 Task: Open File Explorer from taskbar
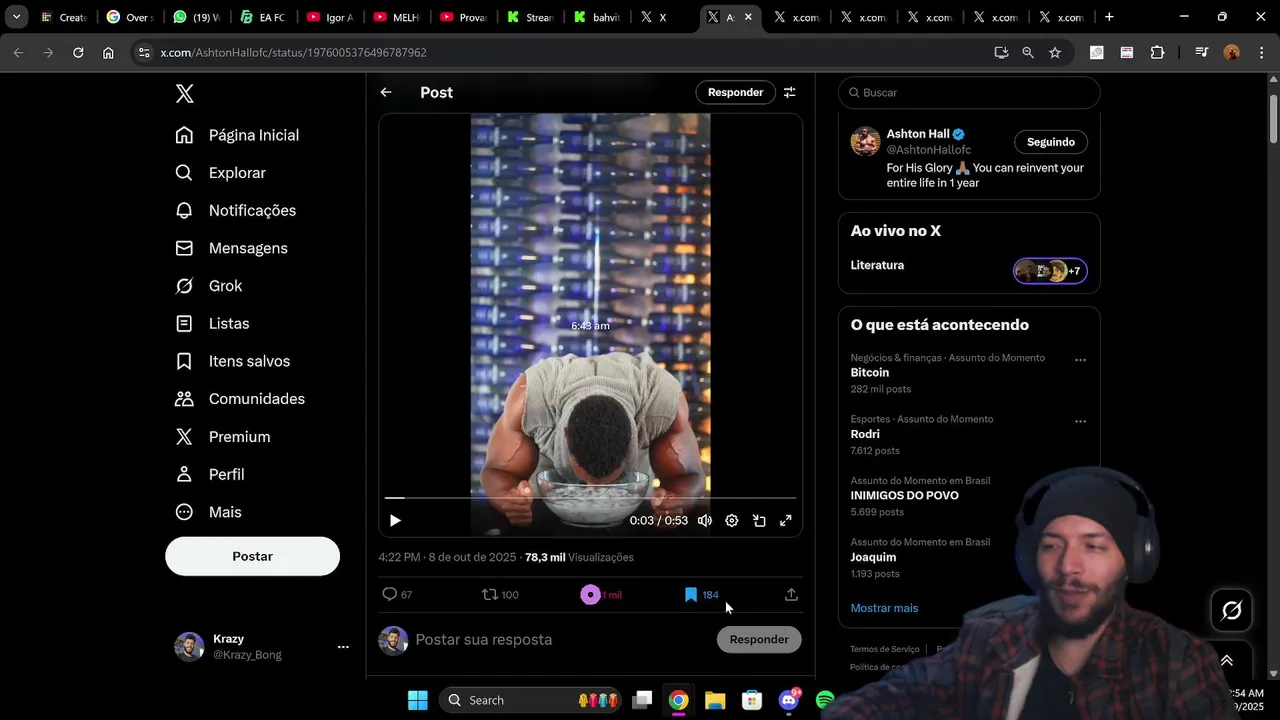coord(715,700)
